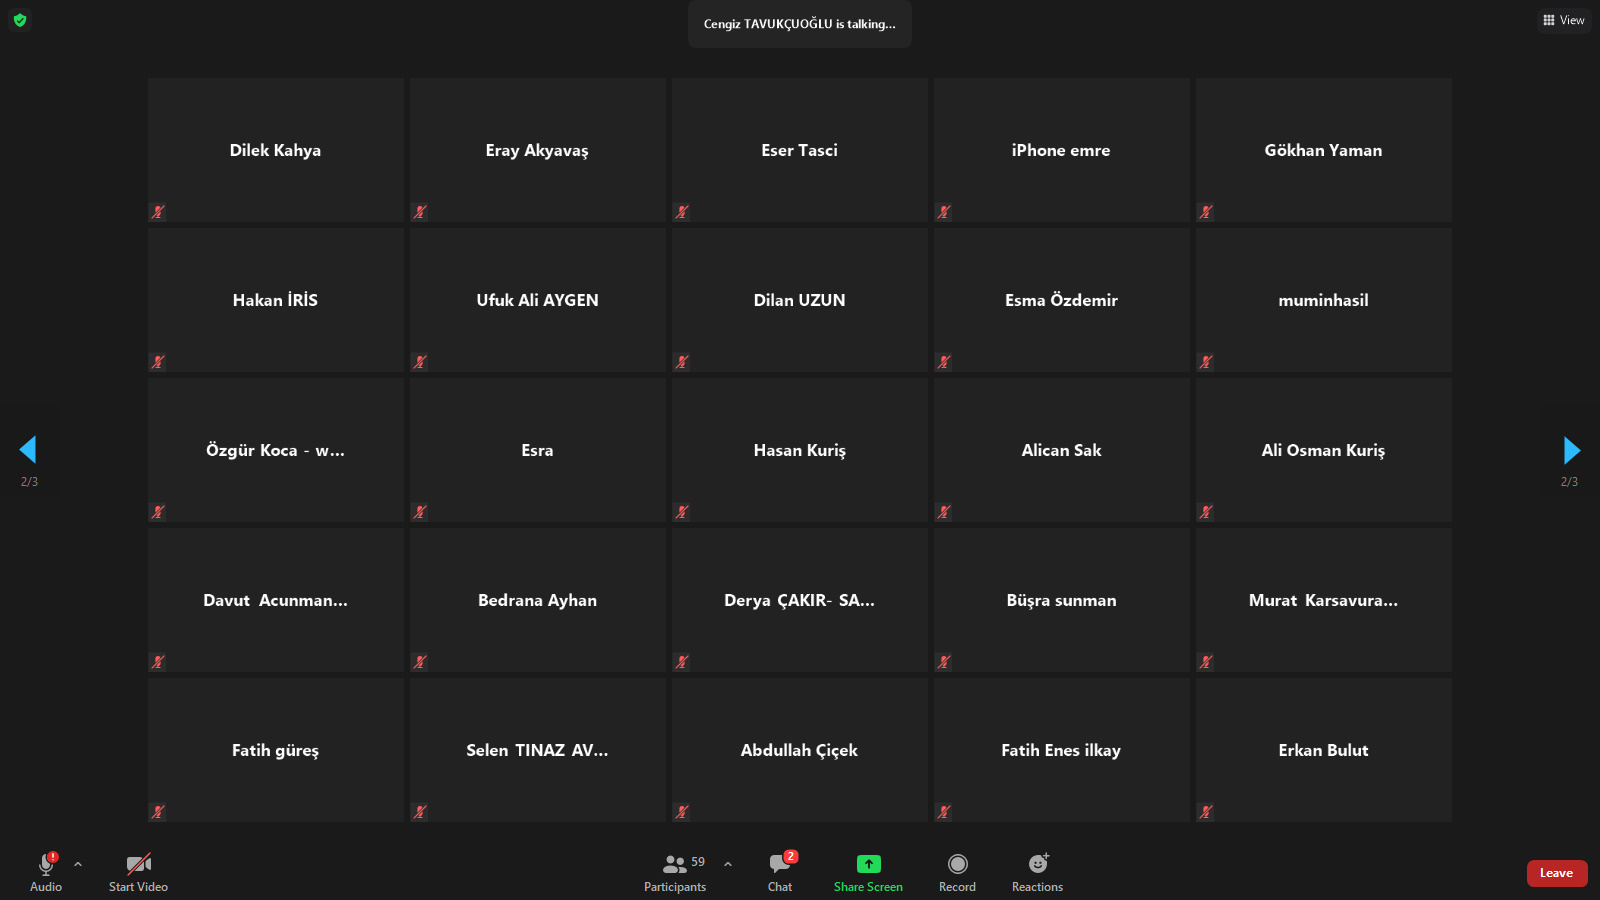Expand the arrow next to Participants
Viewport: 1600px width, 900px height.
point(728,864)
